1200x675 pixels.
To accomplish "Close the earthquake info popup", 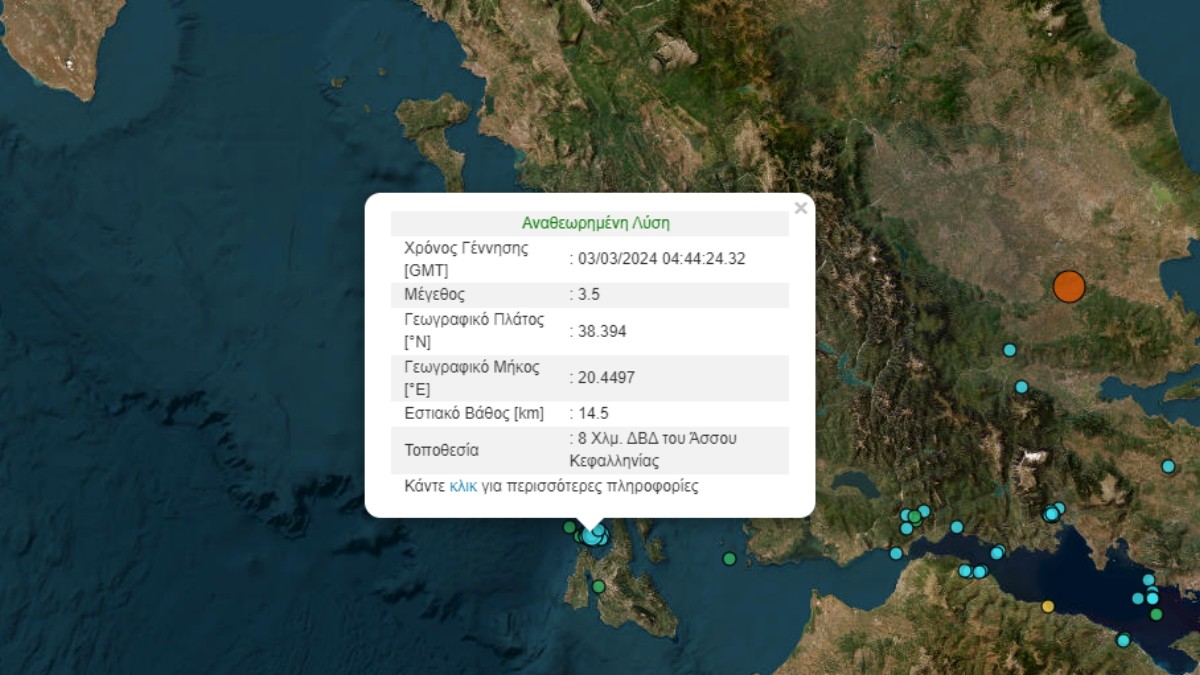I will pyautogui.click(x=800, y=209).
